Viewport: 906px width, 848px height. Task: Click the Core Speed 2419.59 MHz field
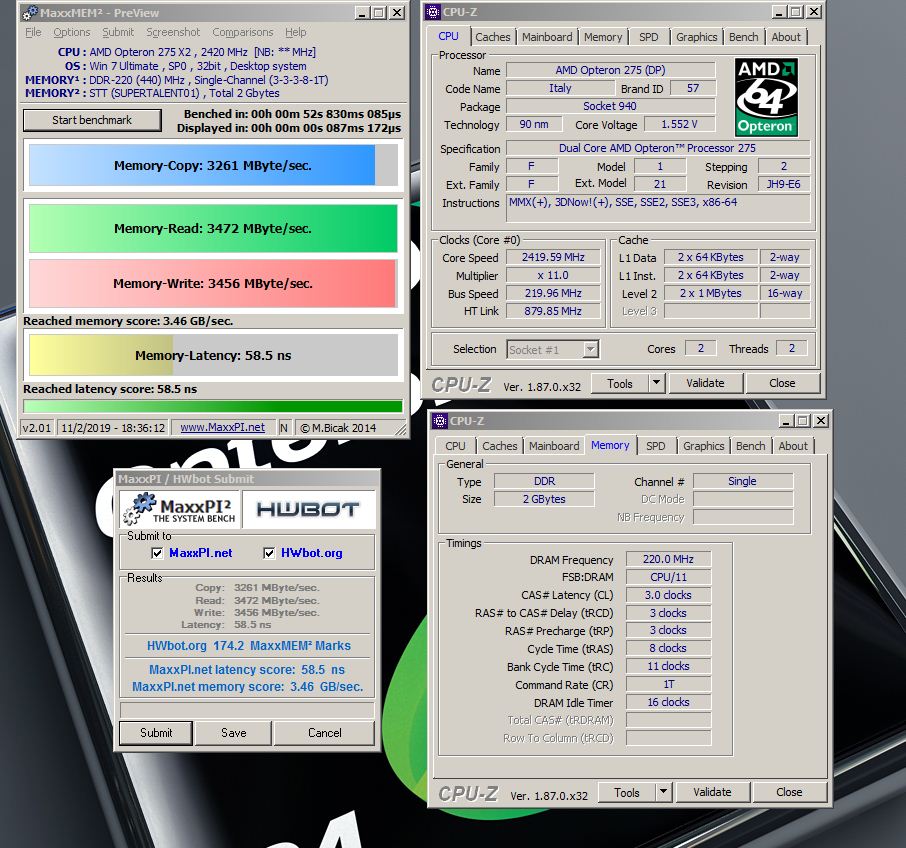(553, 257)
